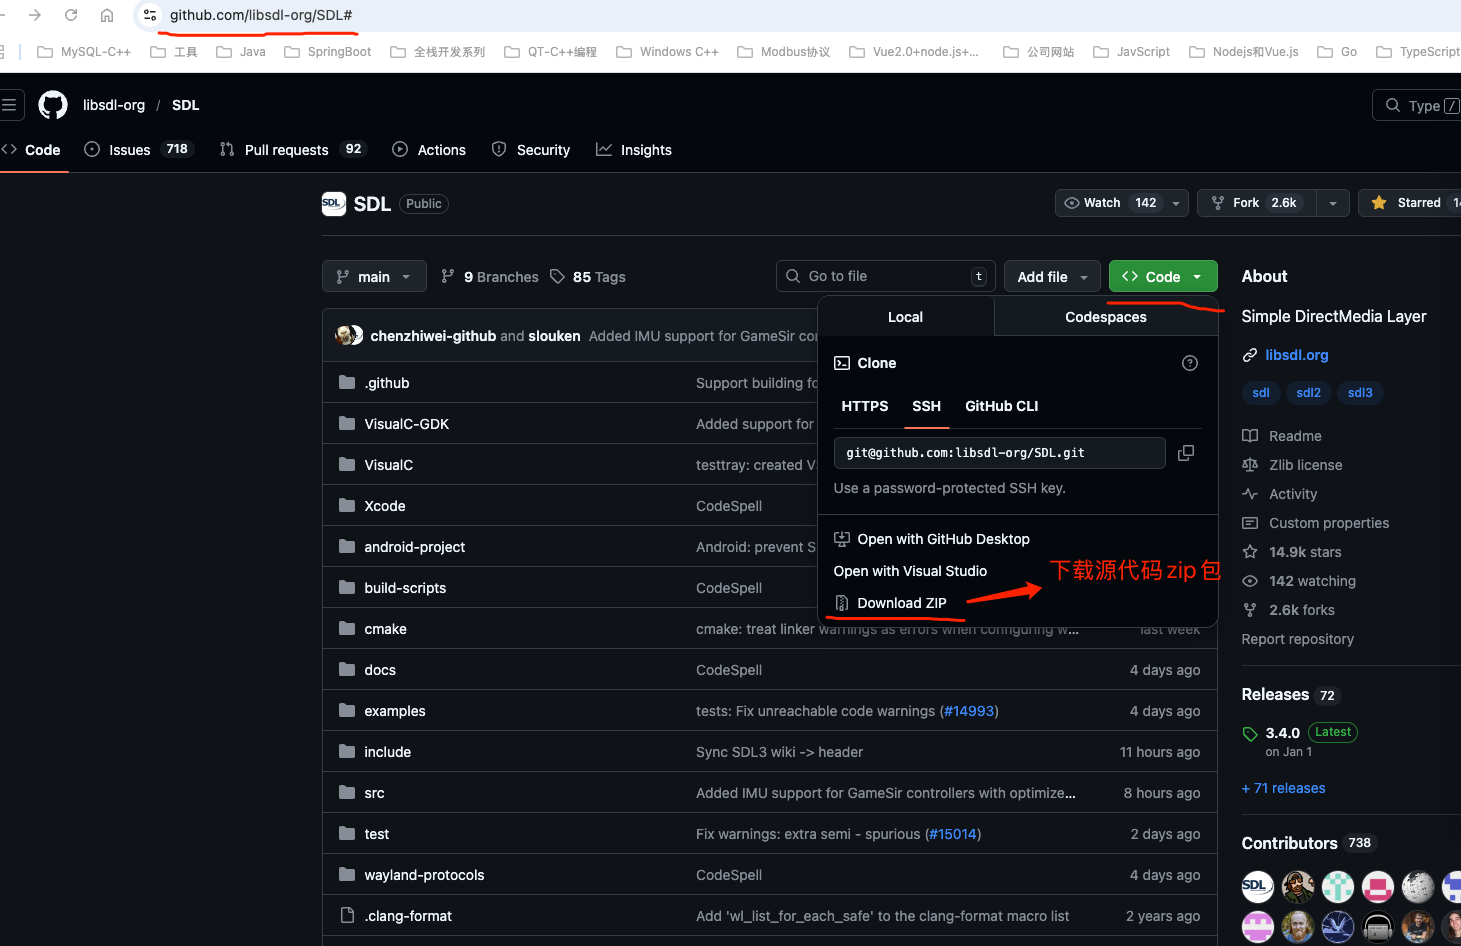Copy SSH clone URL to clipboard
Image resolution: width=1461 pixels, height=946 pixels.
coord(1186,453)
